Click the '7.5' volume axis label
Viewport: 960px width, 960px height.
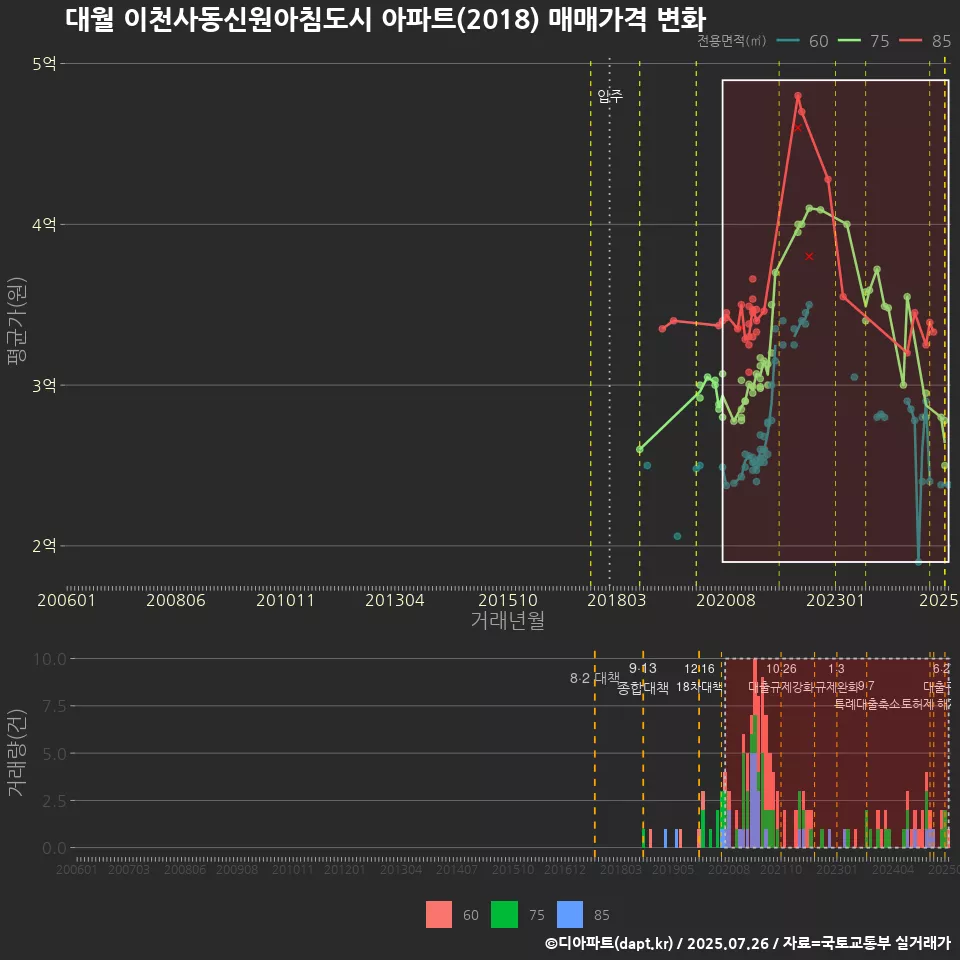coord(54,706)
